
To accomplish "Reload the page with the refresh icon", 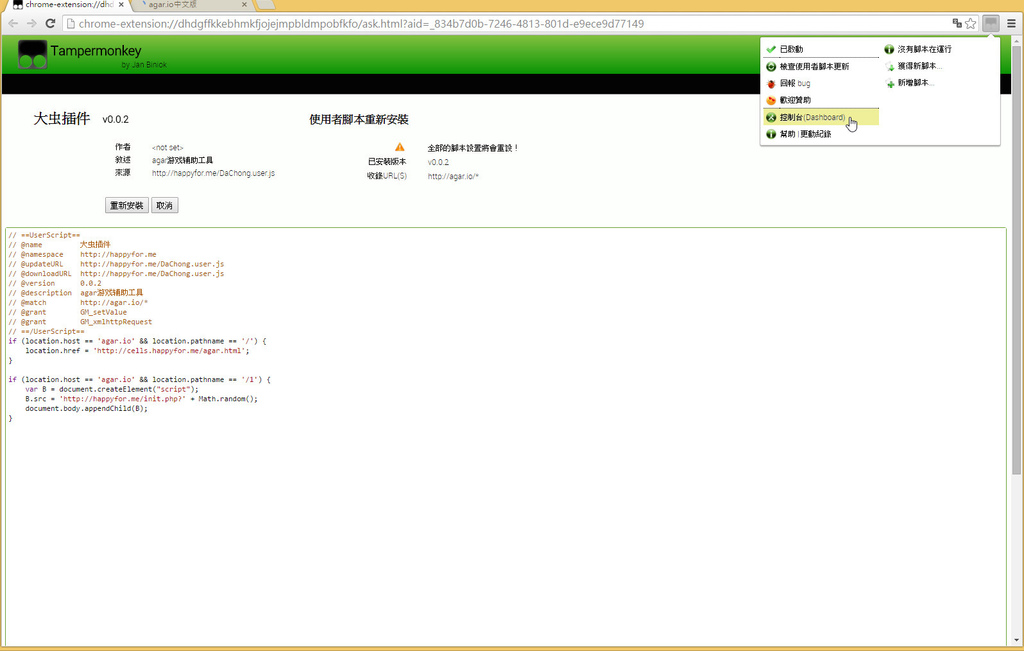I will click(x=50, y=24).
